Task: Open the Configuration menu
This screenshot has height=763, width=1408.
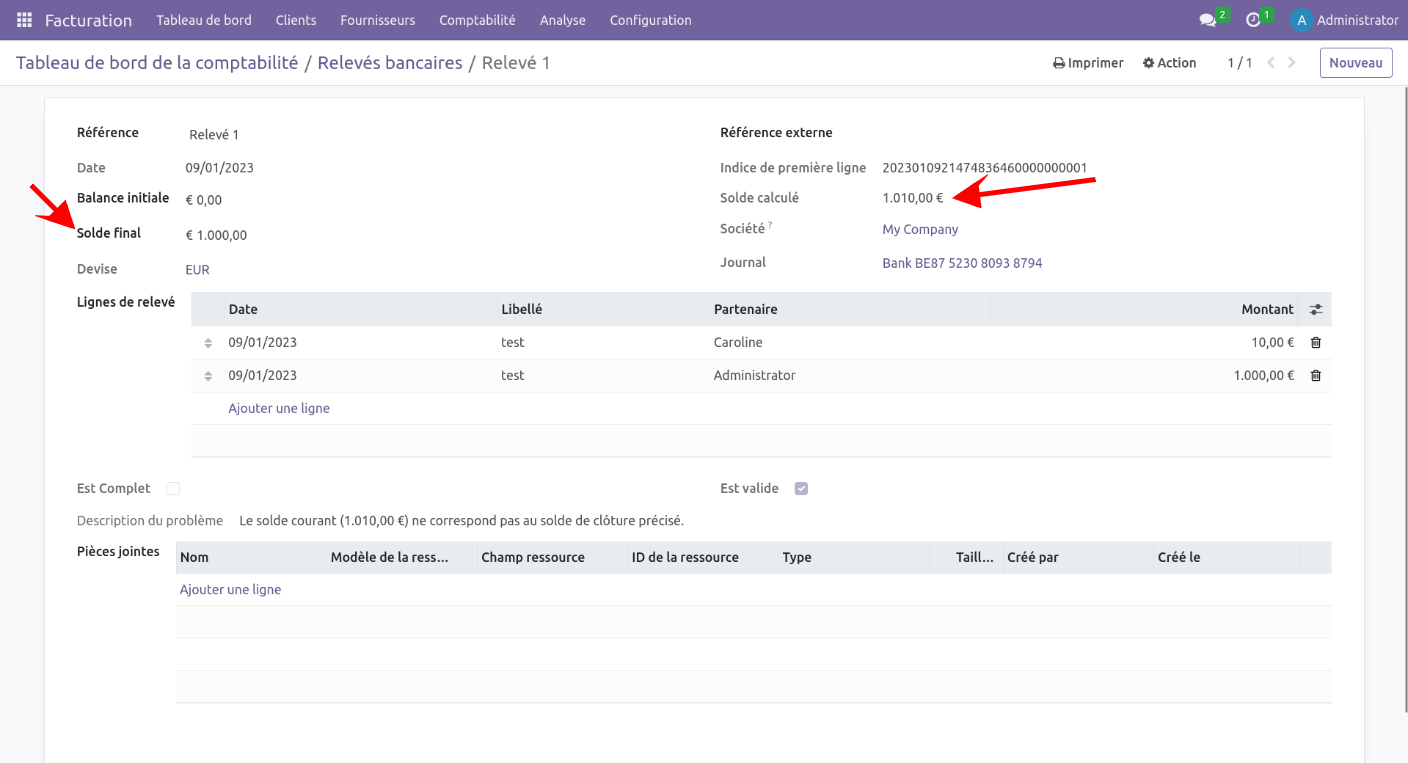Action: (650, 20)
